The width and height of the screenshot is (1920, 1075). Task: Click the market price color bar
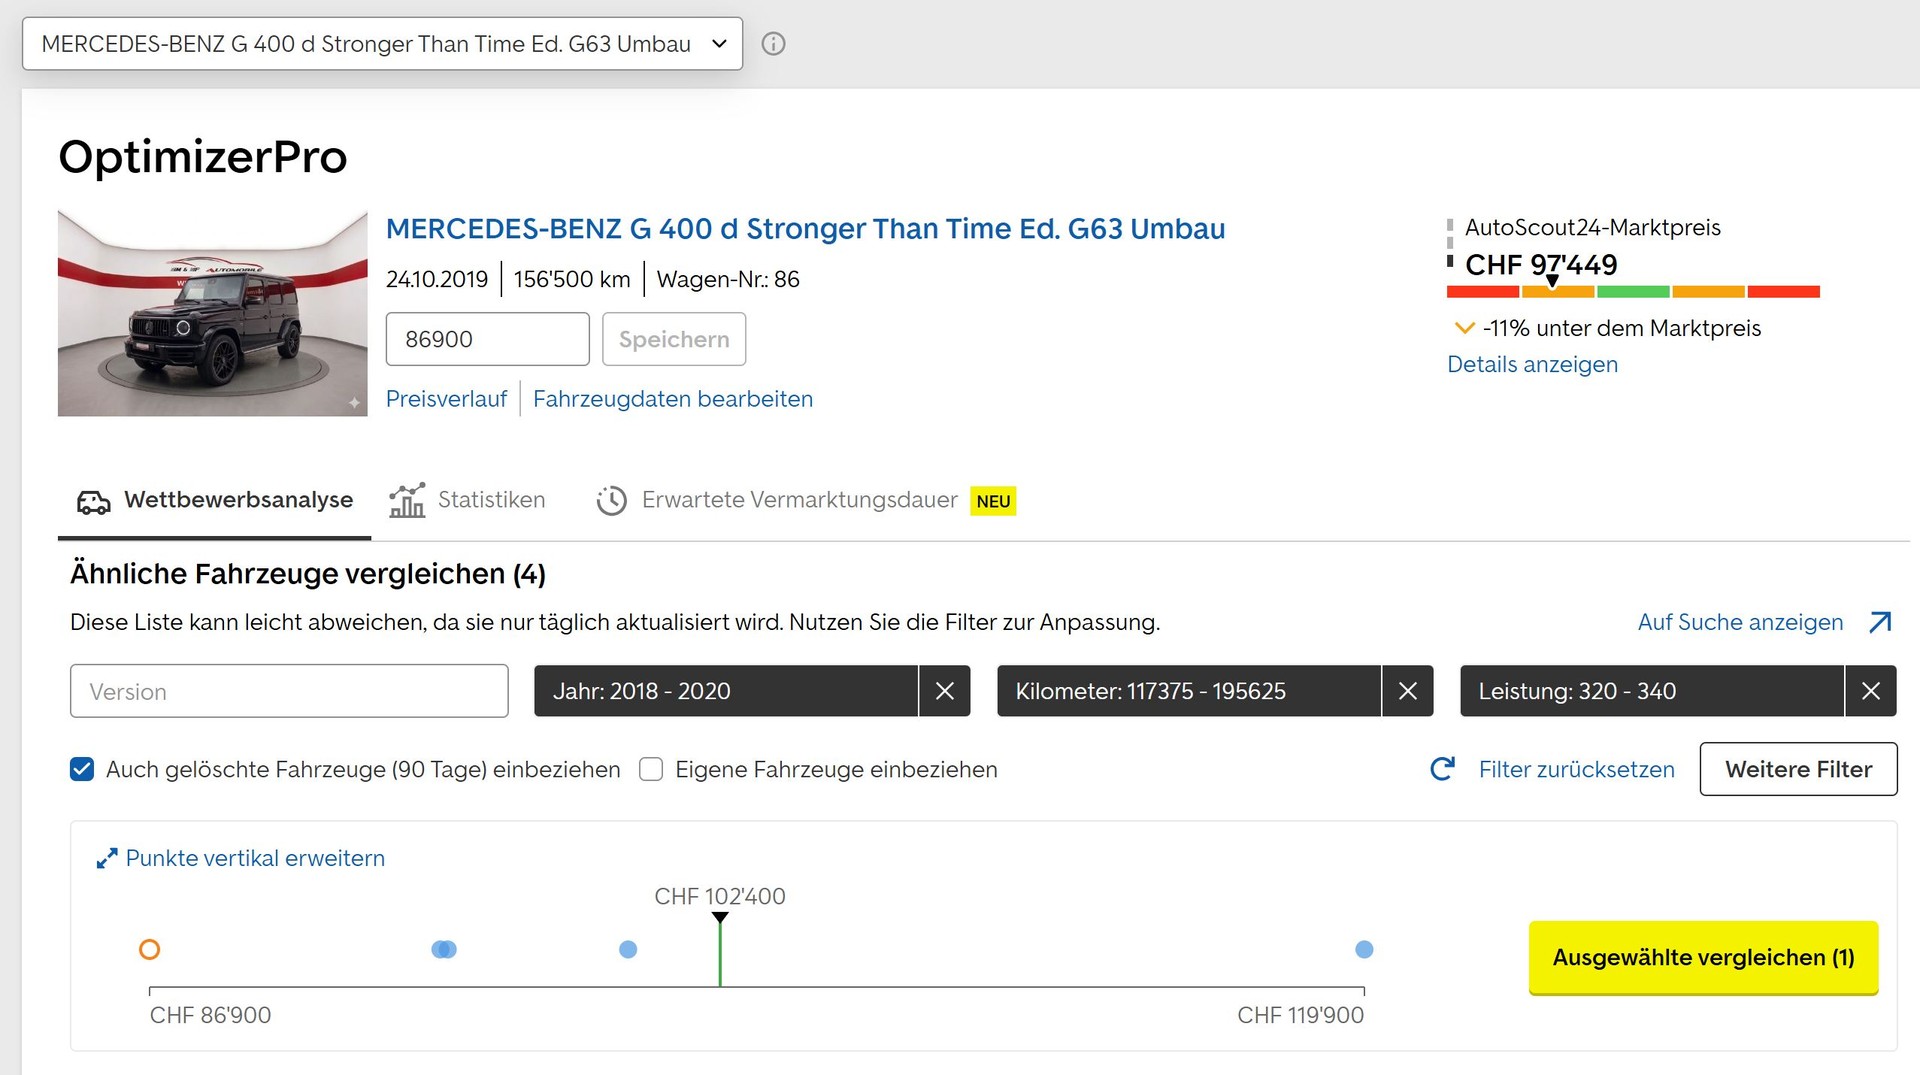coord(1633,292)
